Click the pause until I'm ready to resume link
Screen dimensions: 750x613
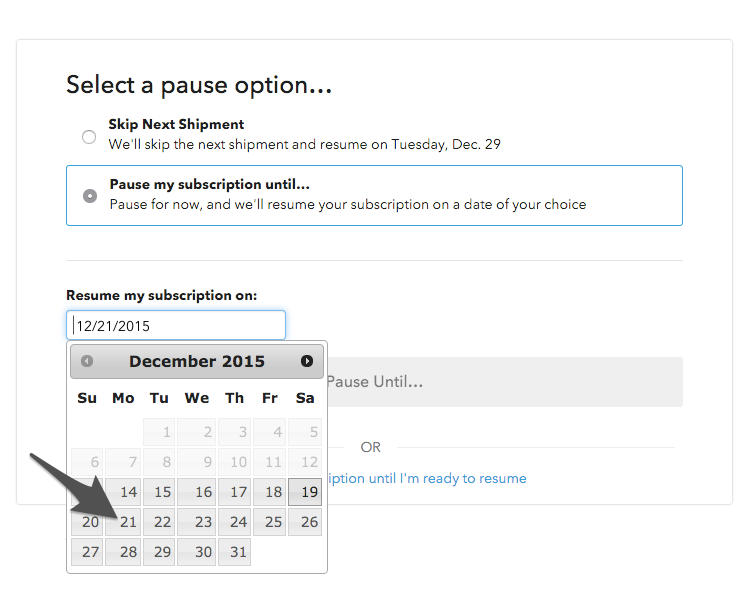(x=427, y=478)
